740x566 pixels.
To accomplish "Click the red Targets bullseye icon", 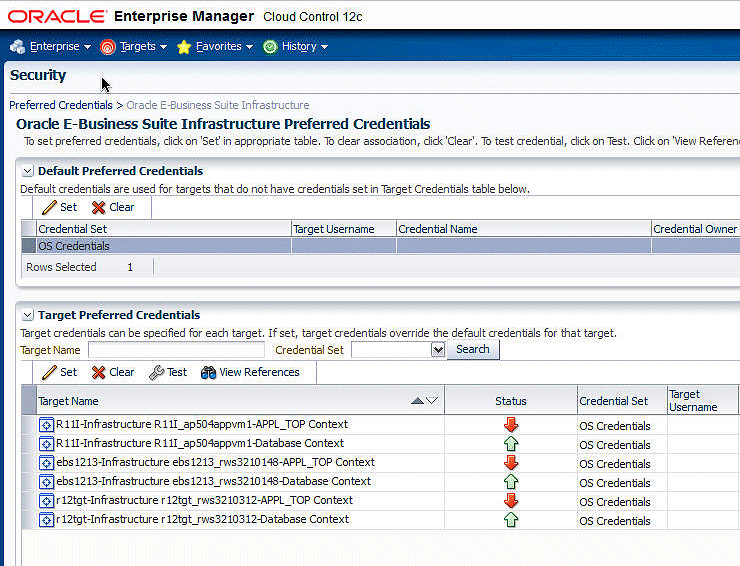I will [108, 47].
